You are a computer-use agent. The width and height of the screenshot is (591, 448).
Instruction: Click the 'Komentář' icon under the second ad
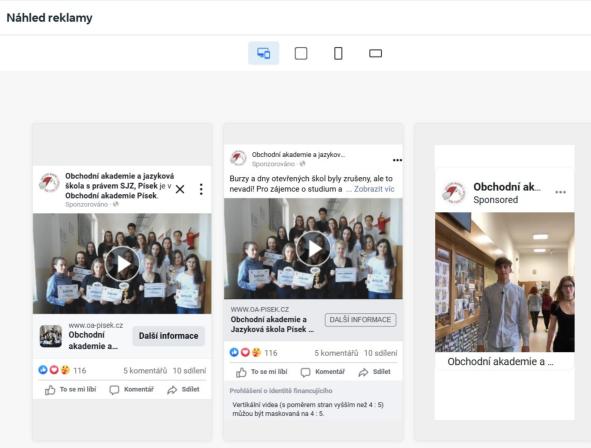coord(305,372)
